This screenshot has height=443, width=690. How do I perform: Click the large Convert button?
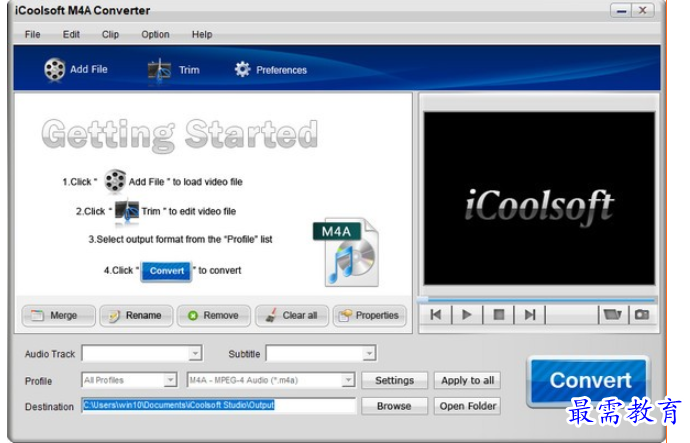(x=588, y=381)
